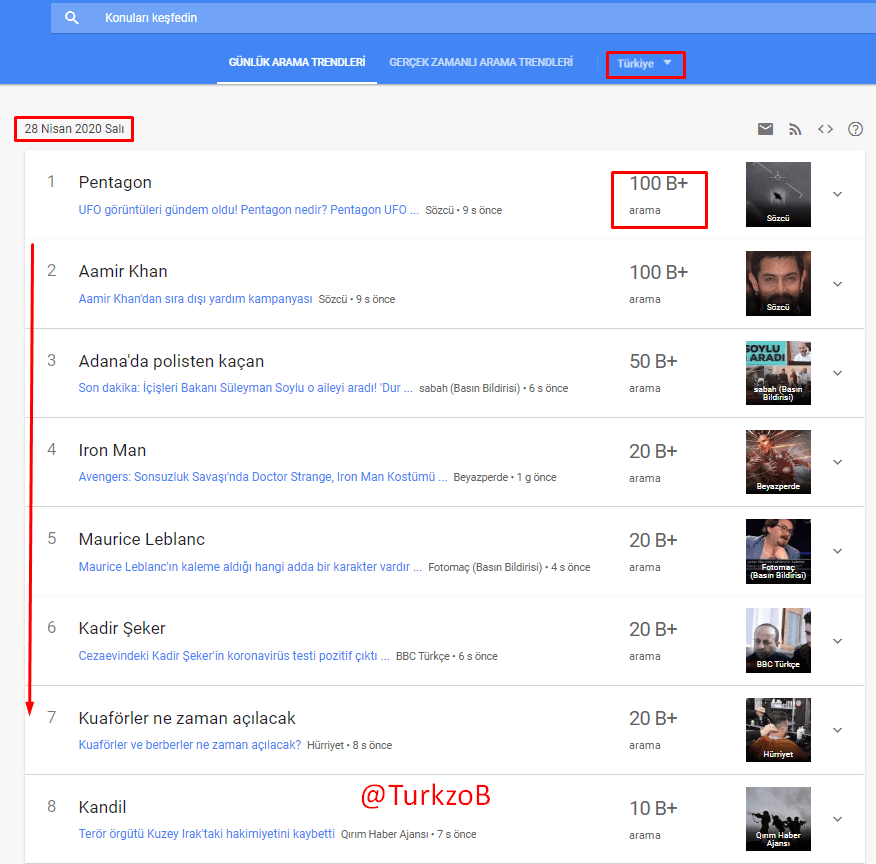
Task: Expand the Pentagon trend row
Action: point(837,194)
